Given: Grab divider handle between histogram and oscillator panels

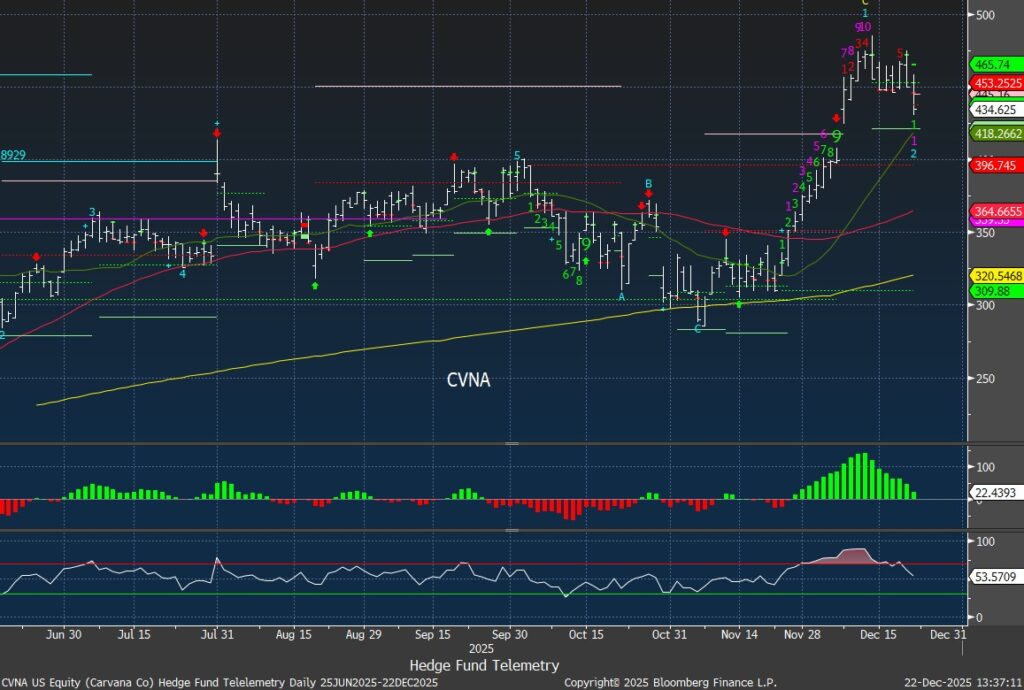Looking at the screenshot, I should (x=511, y=531).
